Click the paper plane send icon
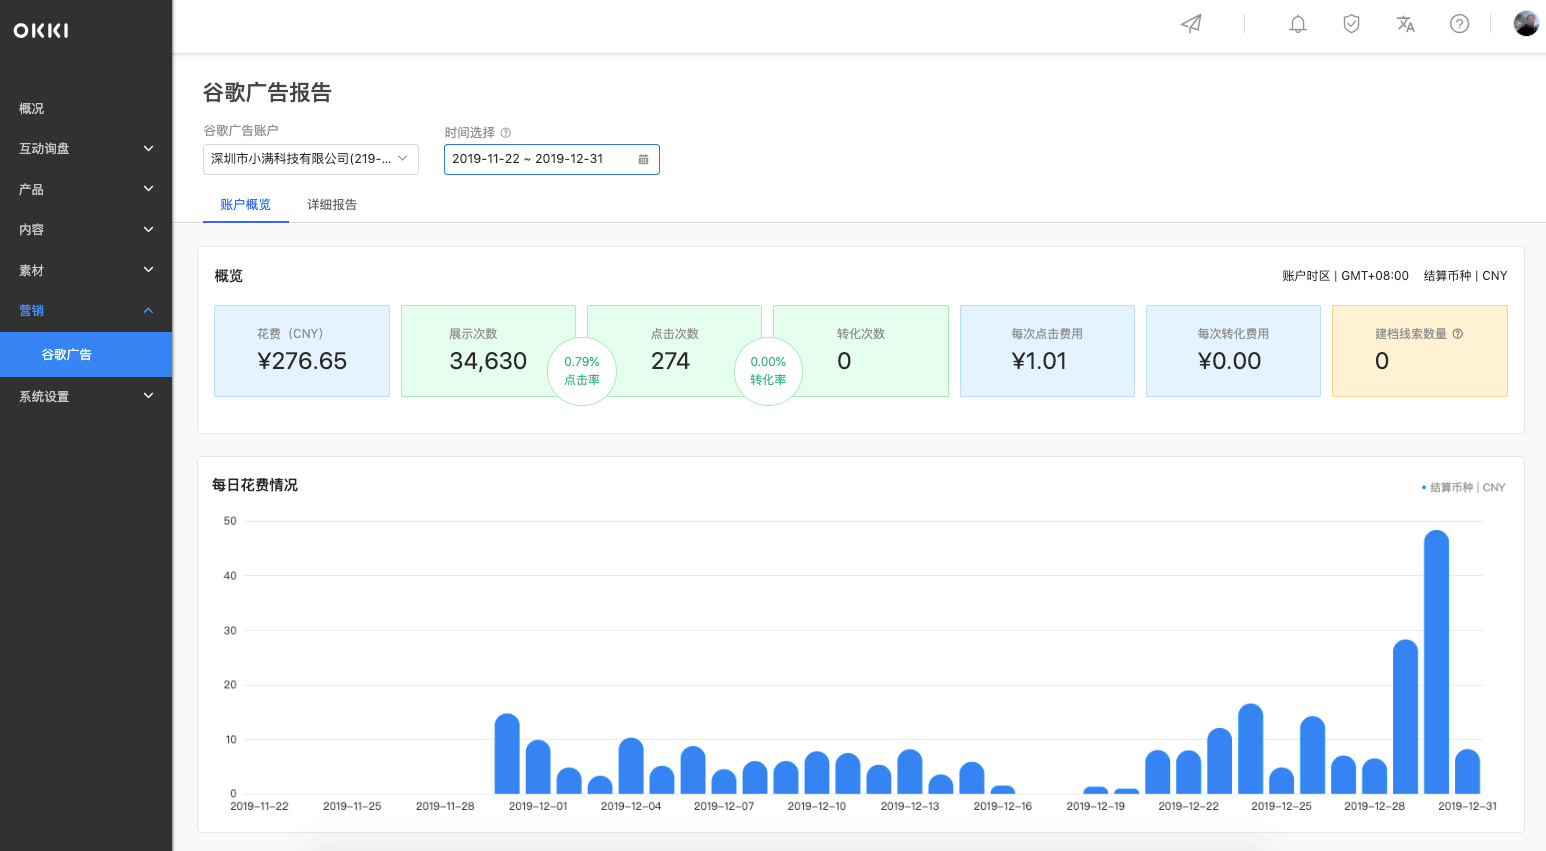The width and height of the screenshot is (1546, 851). point(1191,24)
